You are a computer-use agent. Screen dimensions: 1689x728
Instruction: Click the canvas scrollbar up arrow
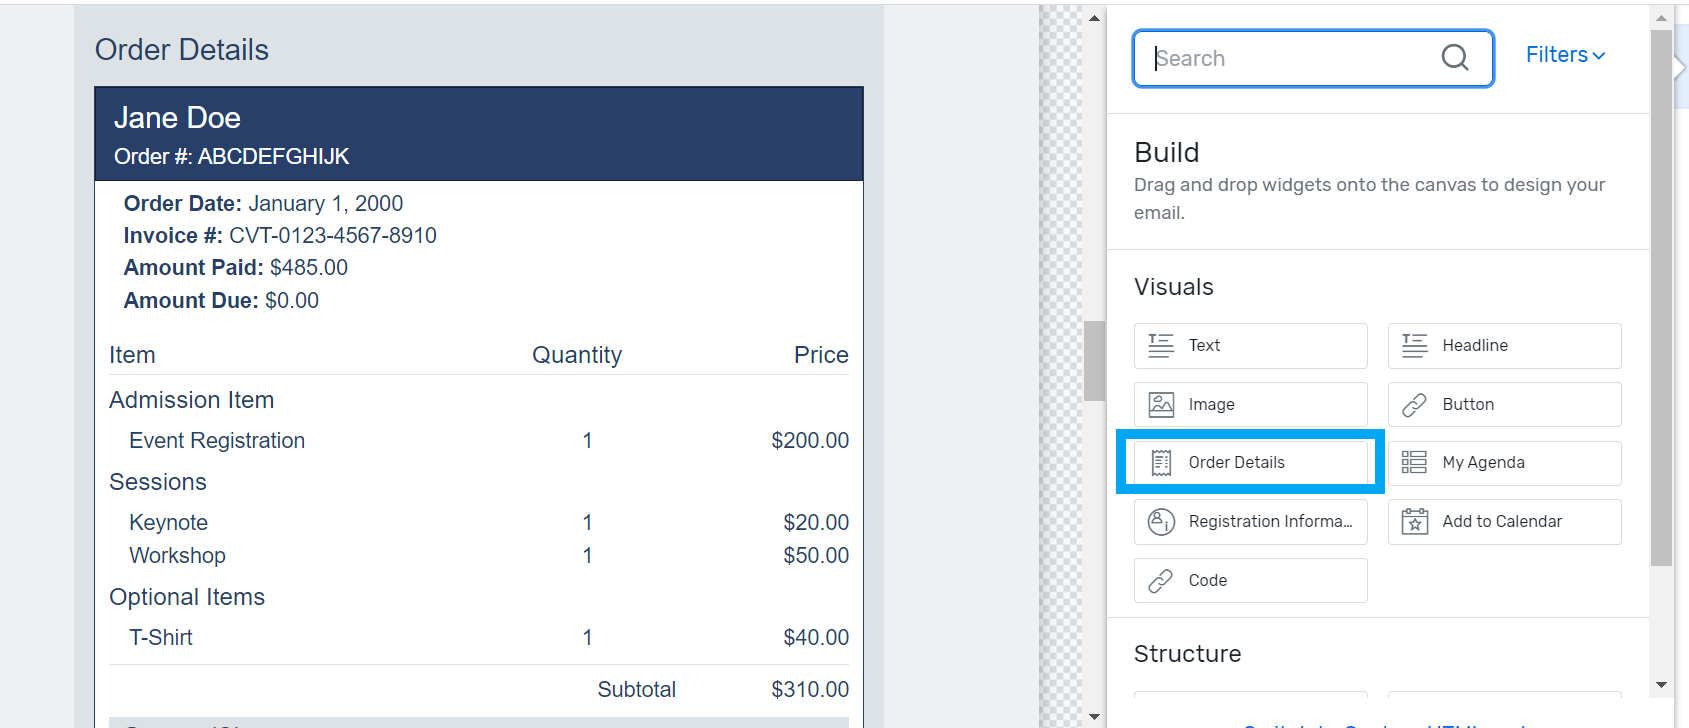1094,17
